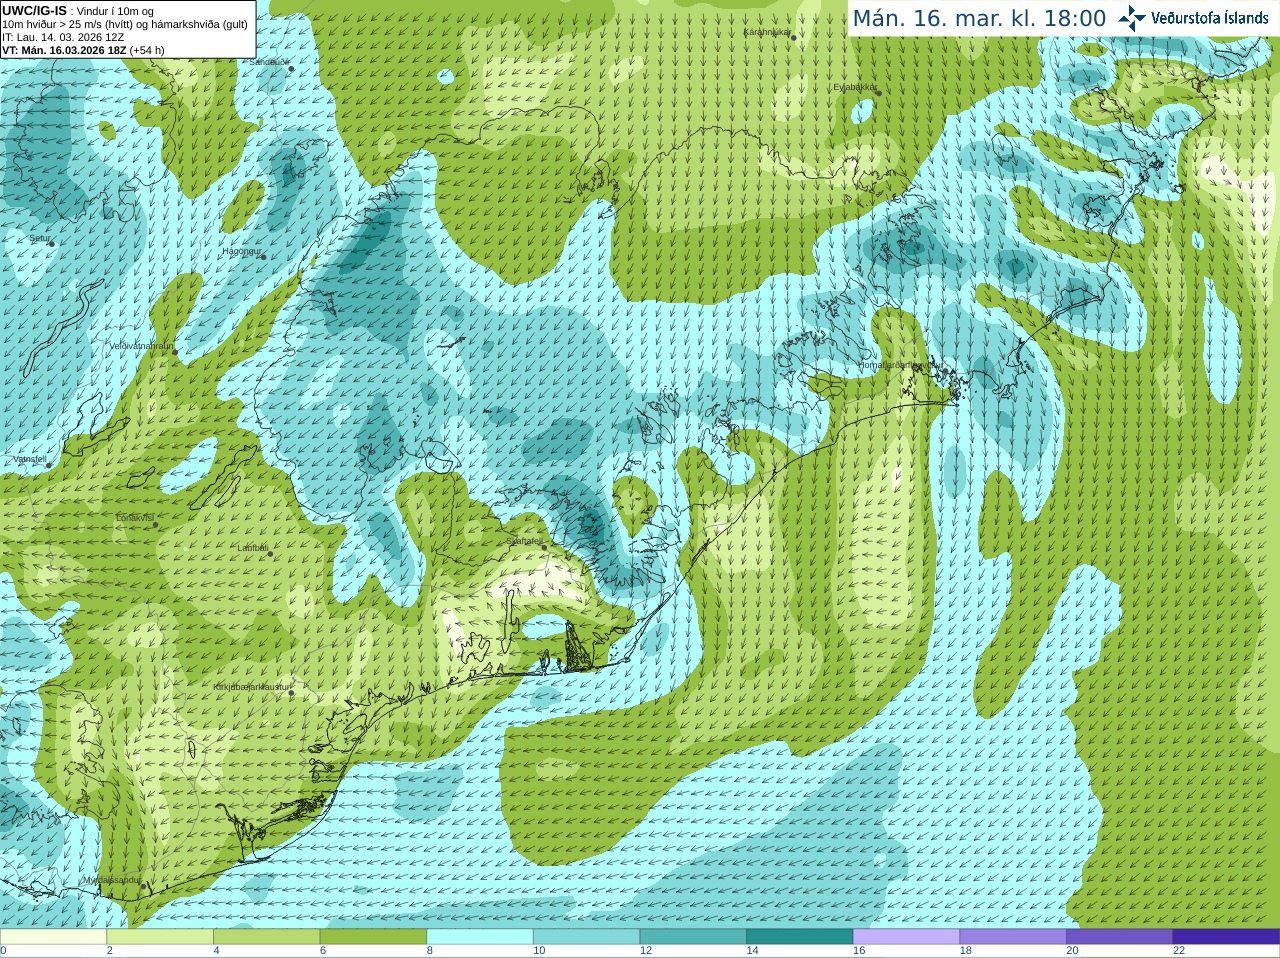The image size is (1280, 958).
Task: Click the Setur station label
Action: 39,239
